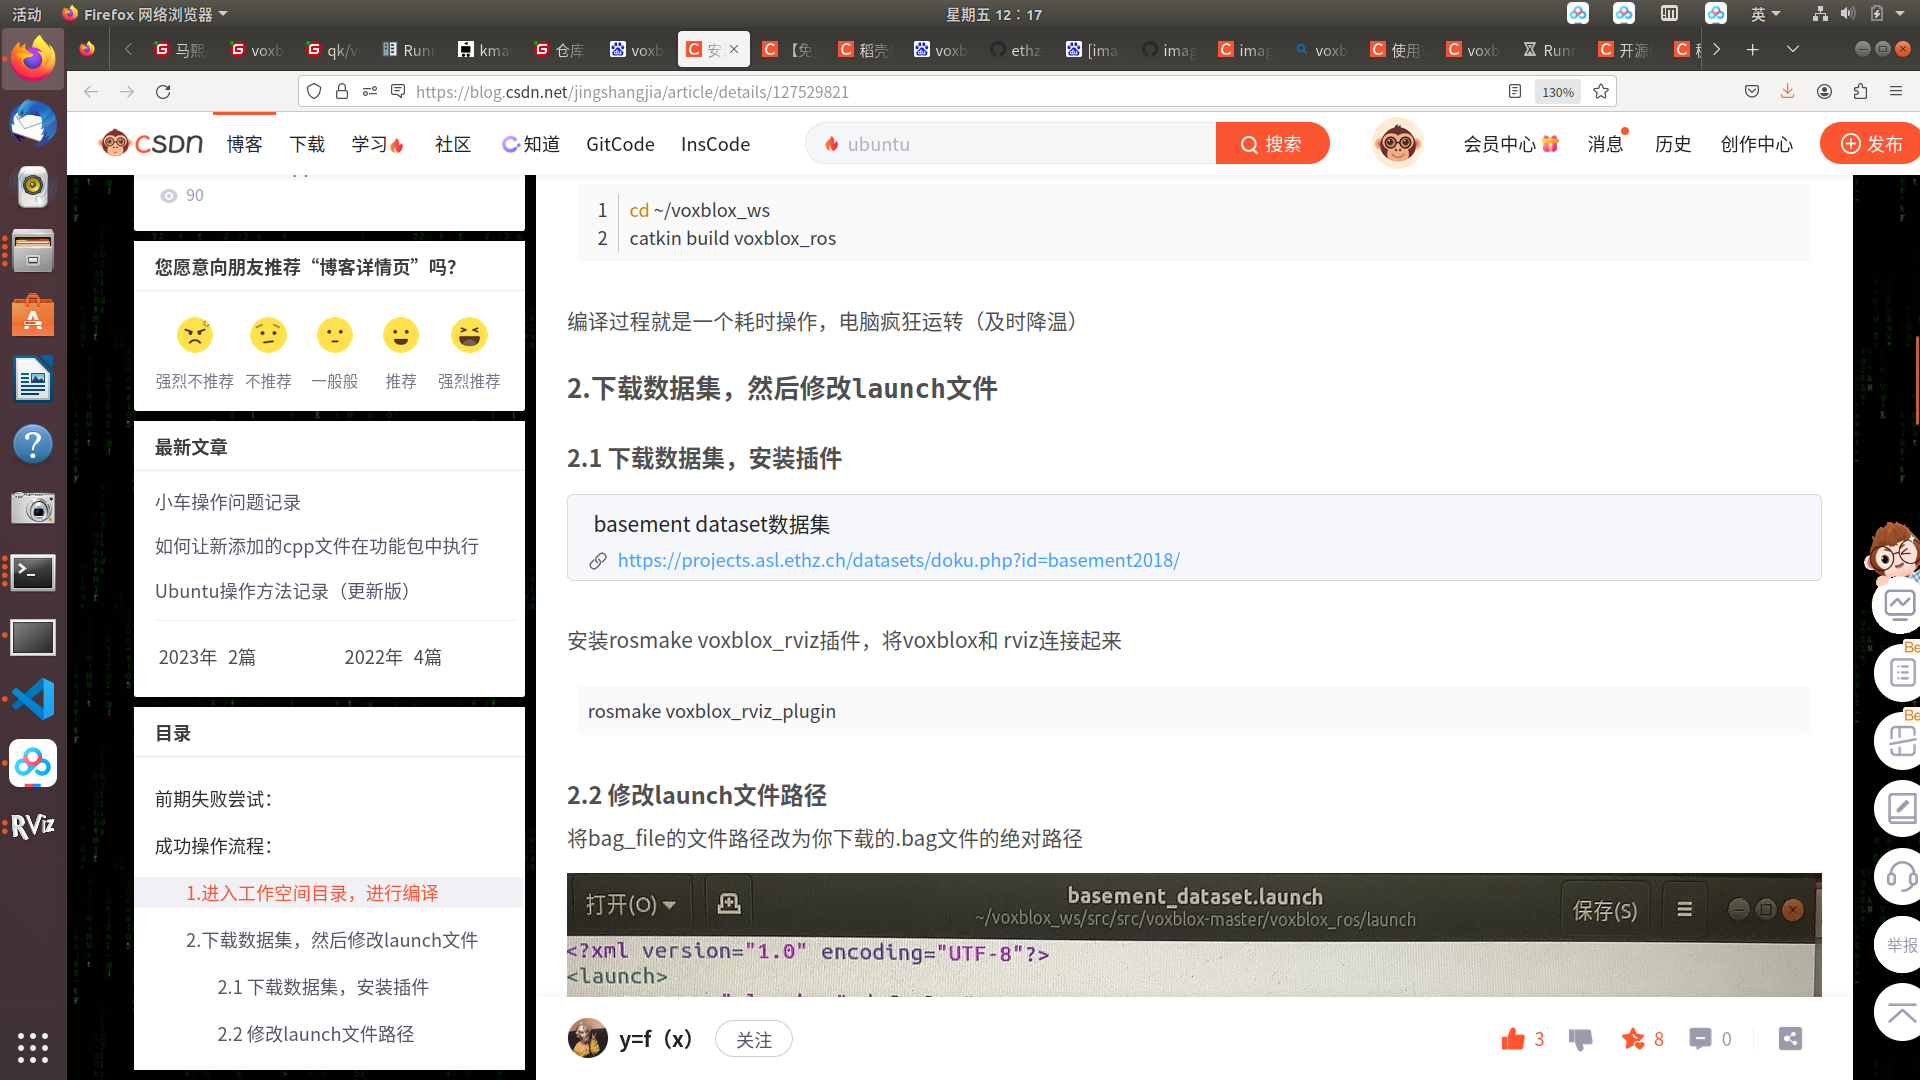Toggle the favorite star showing 8
Image resolution: width=1920 pixels, height=1080 pixels.
pyautogui.click(x=1633, y=1039)
